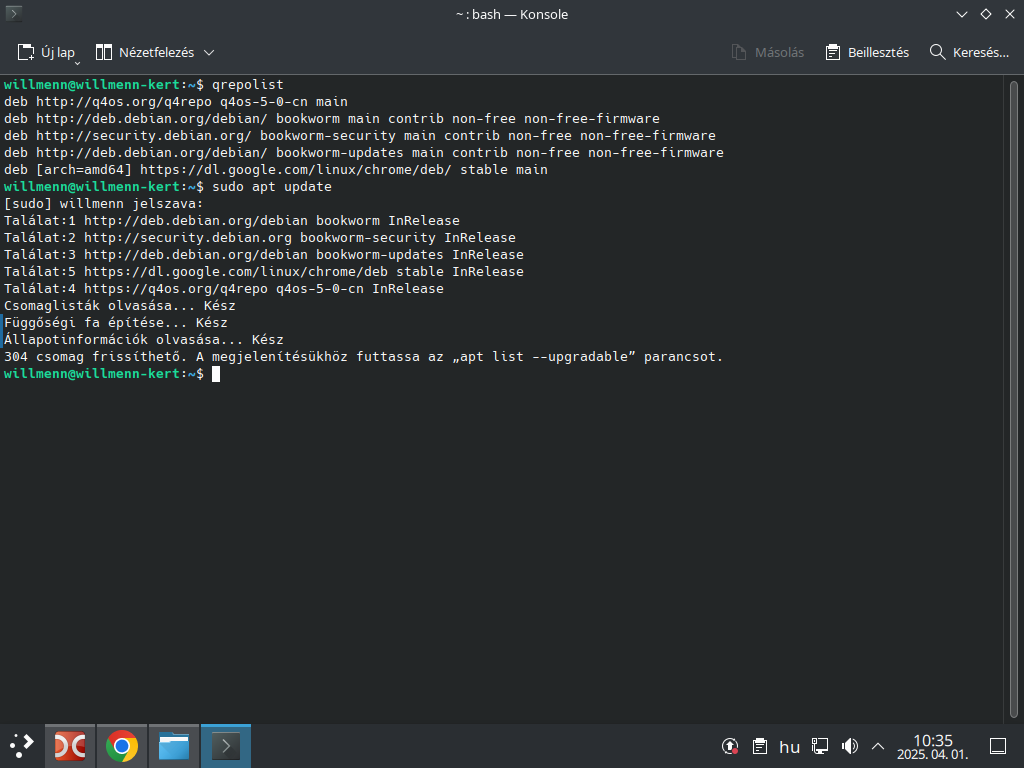Switch the hu keyboard layout indicator
This screenshot has height=768, width=1024.
pos(789,746)
